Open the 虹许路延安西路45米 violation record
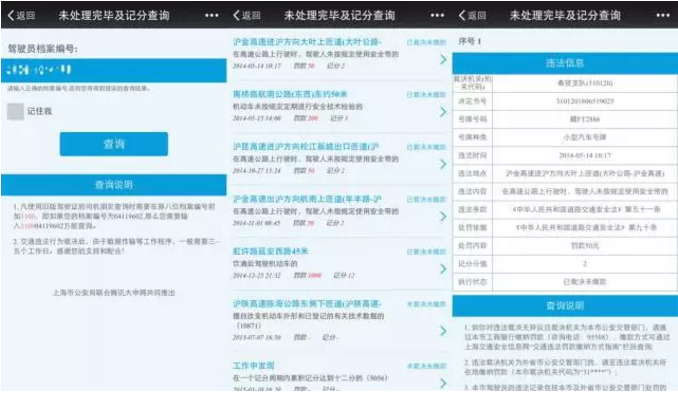Viewport: 678px width, 393px height. coord(338,263)
